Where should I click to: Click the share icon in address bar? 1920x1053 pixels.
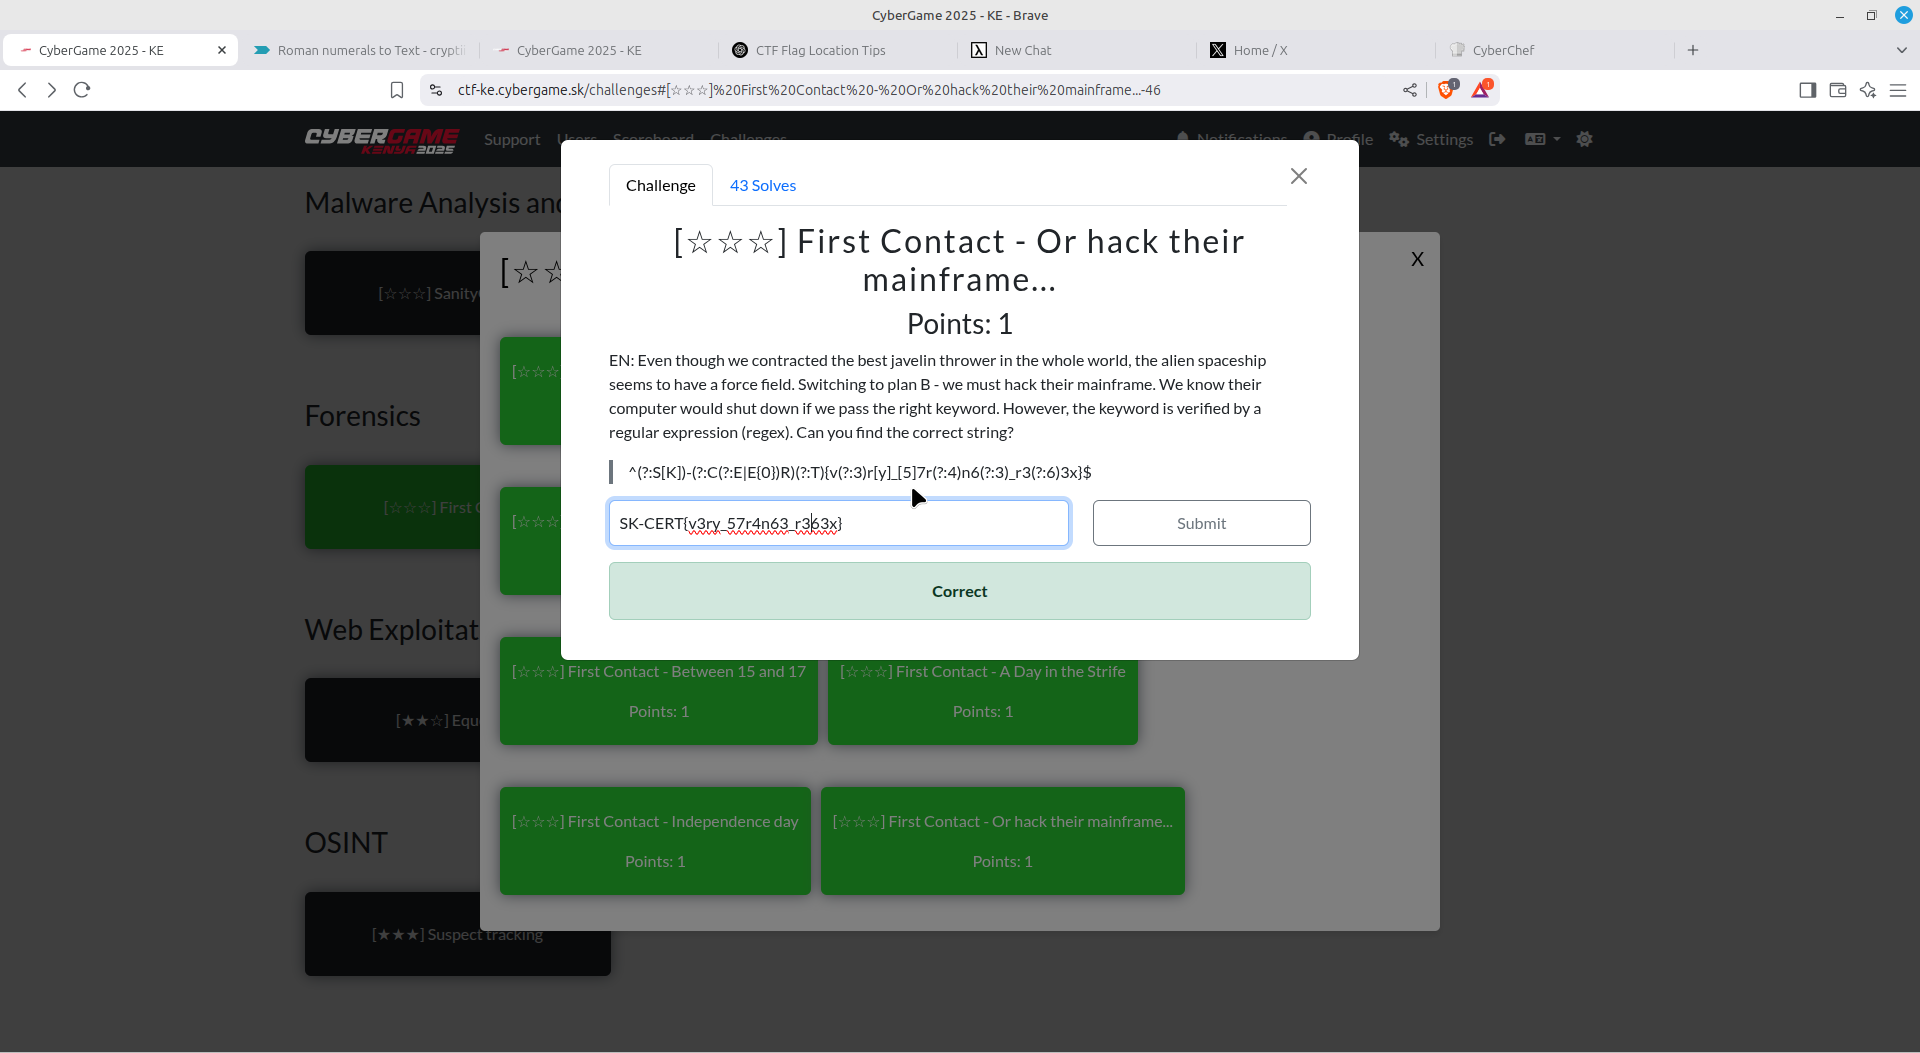1410,90
